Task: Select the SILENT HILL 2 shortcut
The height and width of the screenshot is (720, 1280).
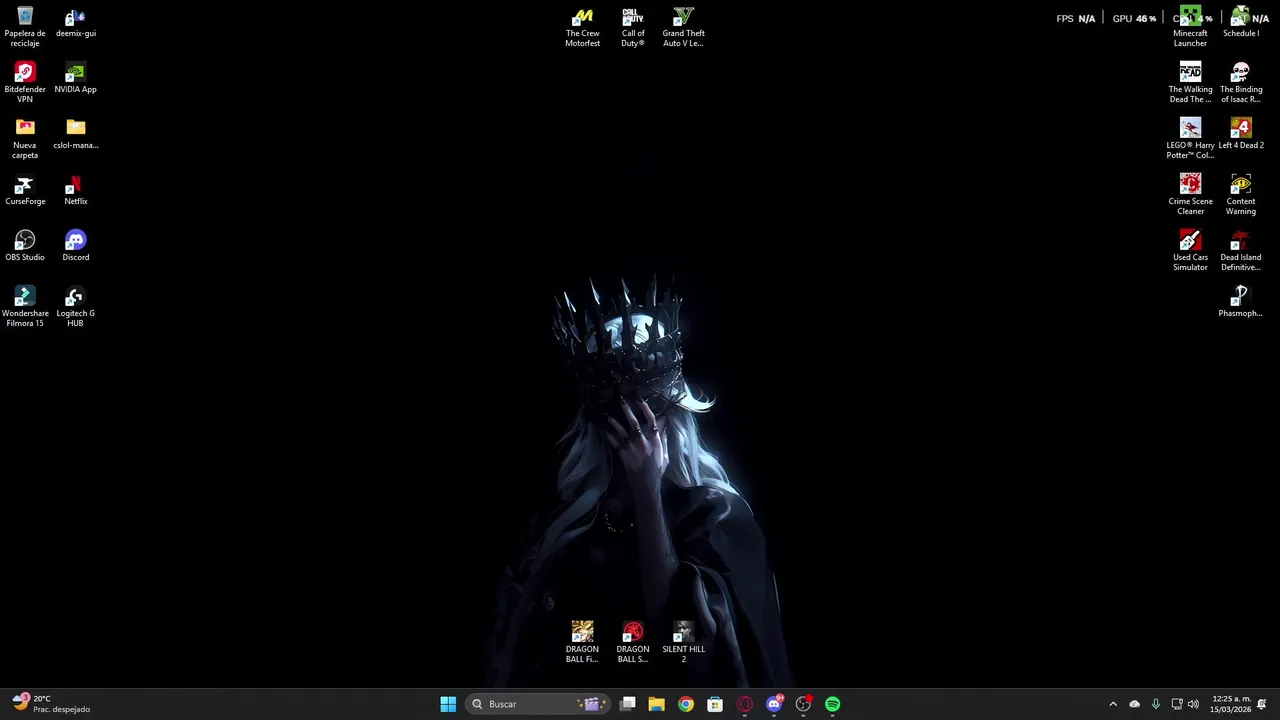Action: [x=683, y=643]
